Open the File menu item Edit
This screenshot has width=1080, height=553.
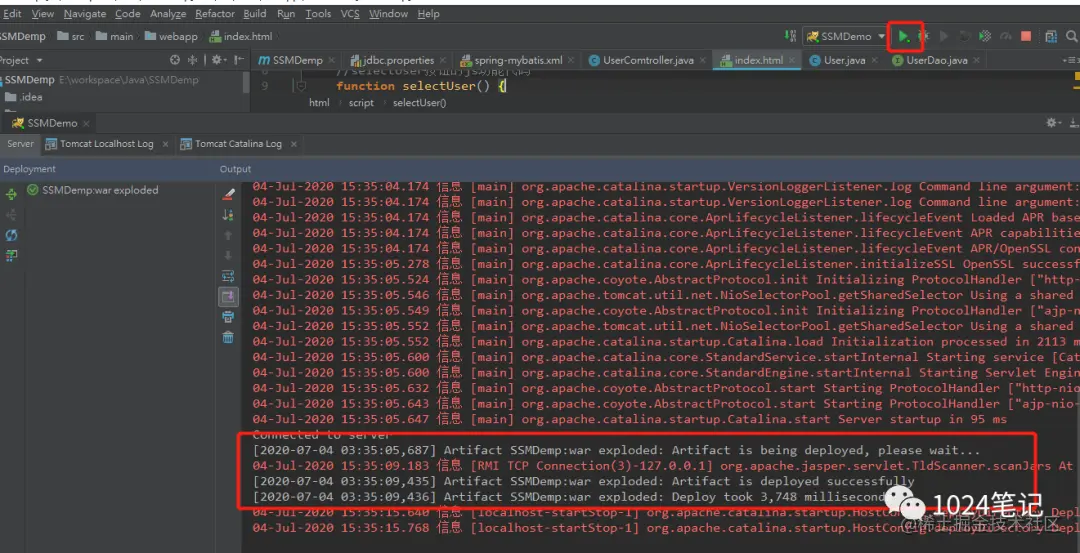click(x=12, y=14)
